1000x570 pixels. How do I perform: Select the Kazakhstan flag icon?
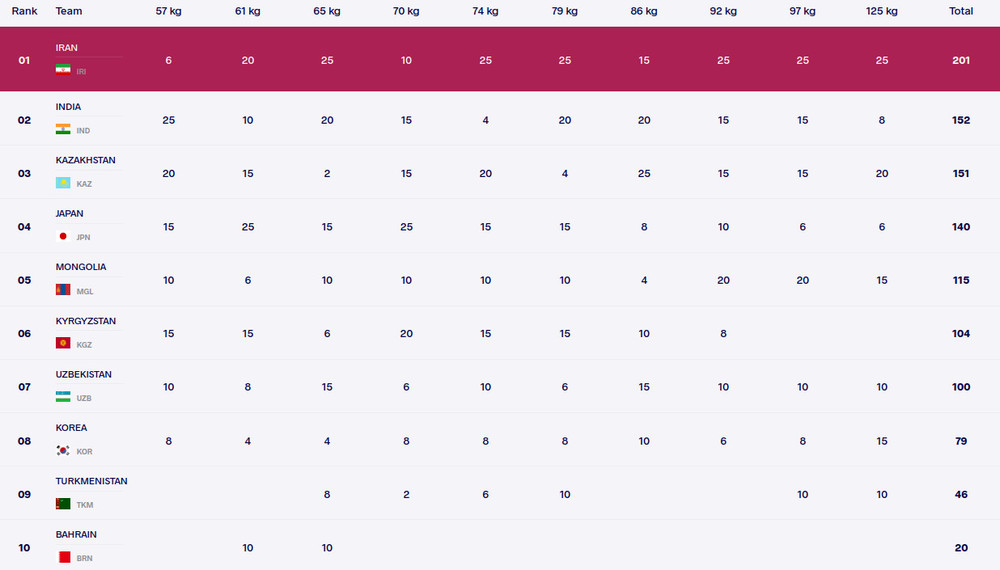63,184
